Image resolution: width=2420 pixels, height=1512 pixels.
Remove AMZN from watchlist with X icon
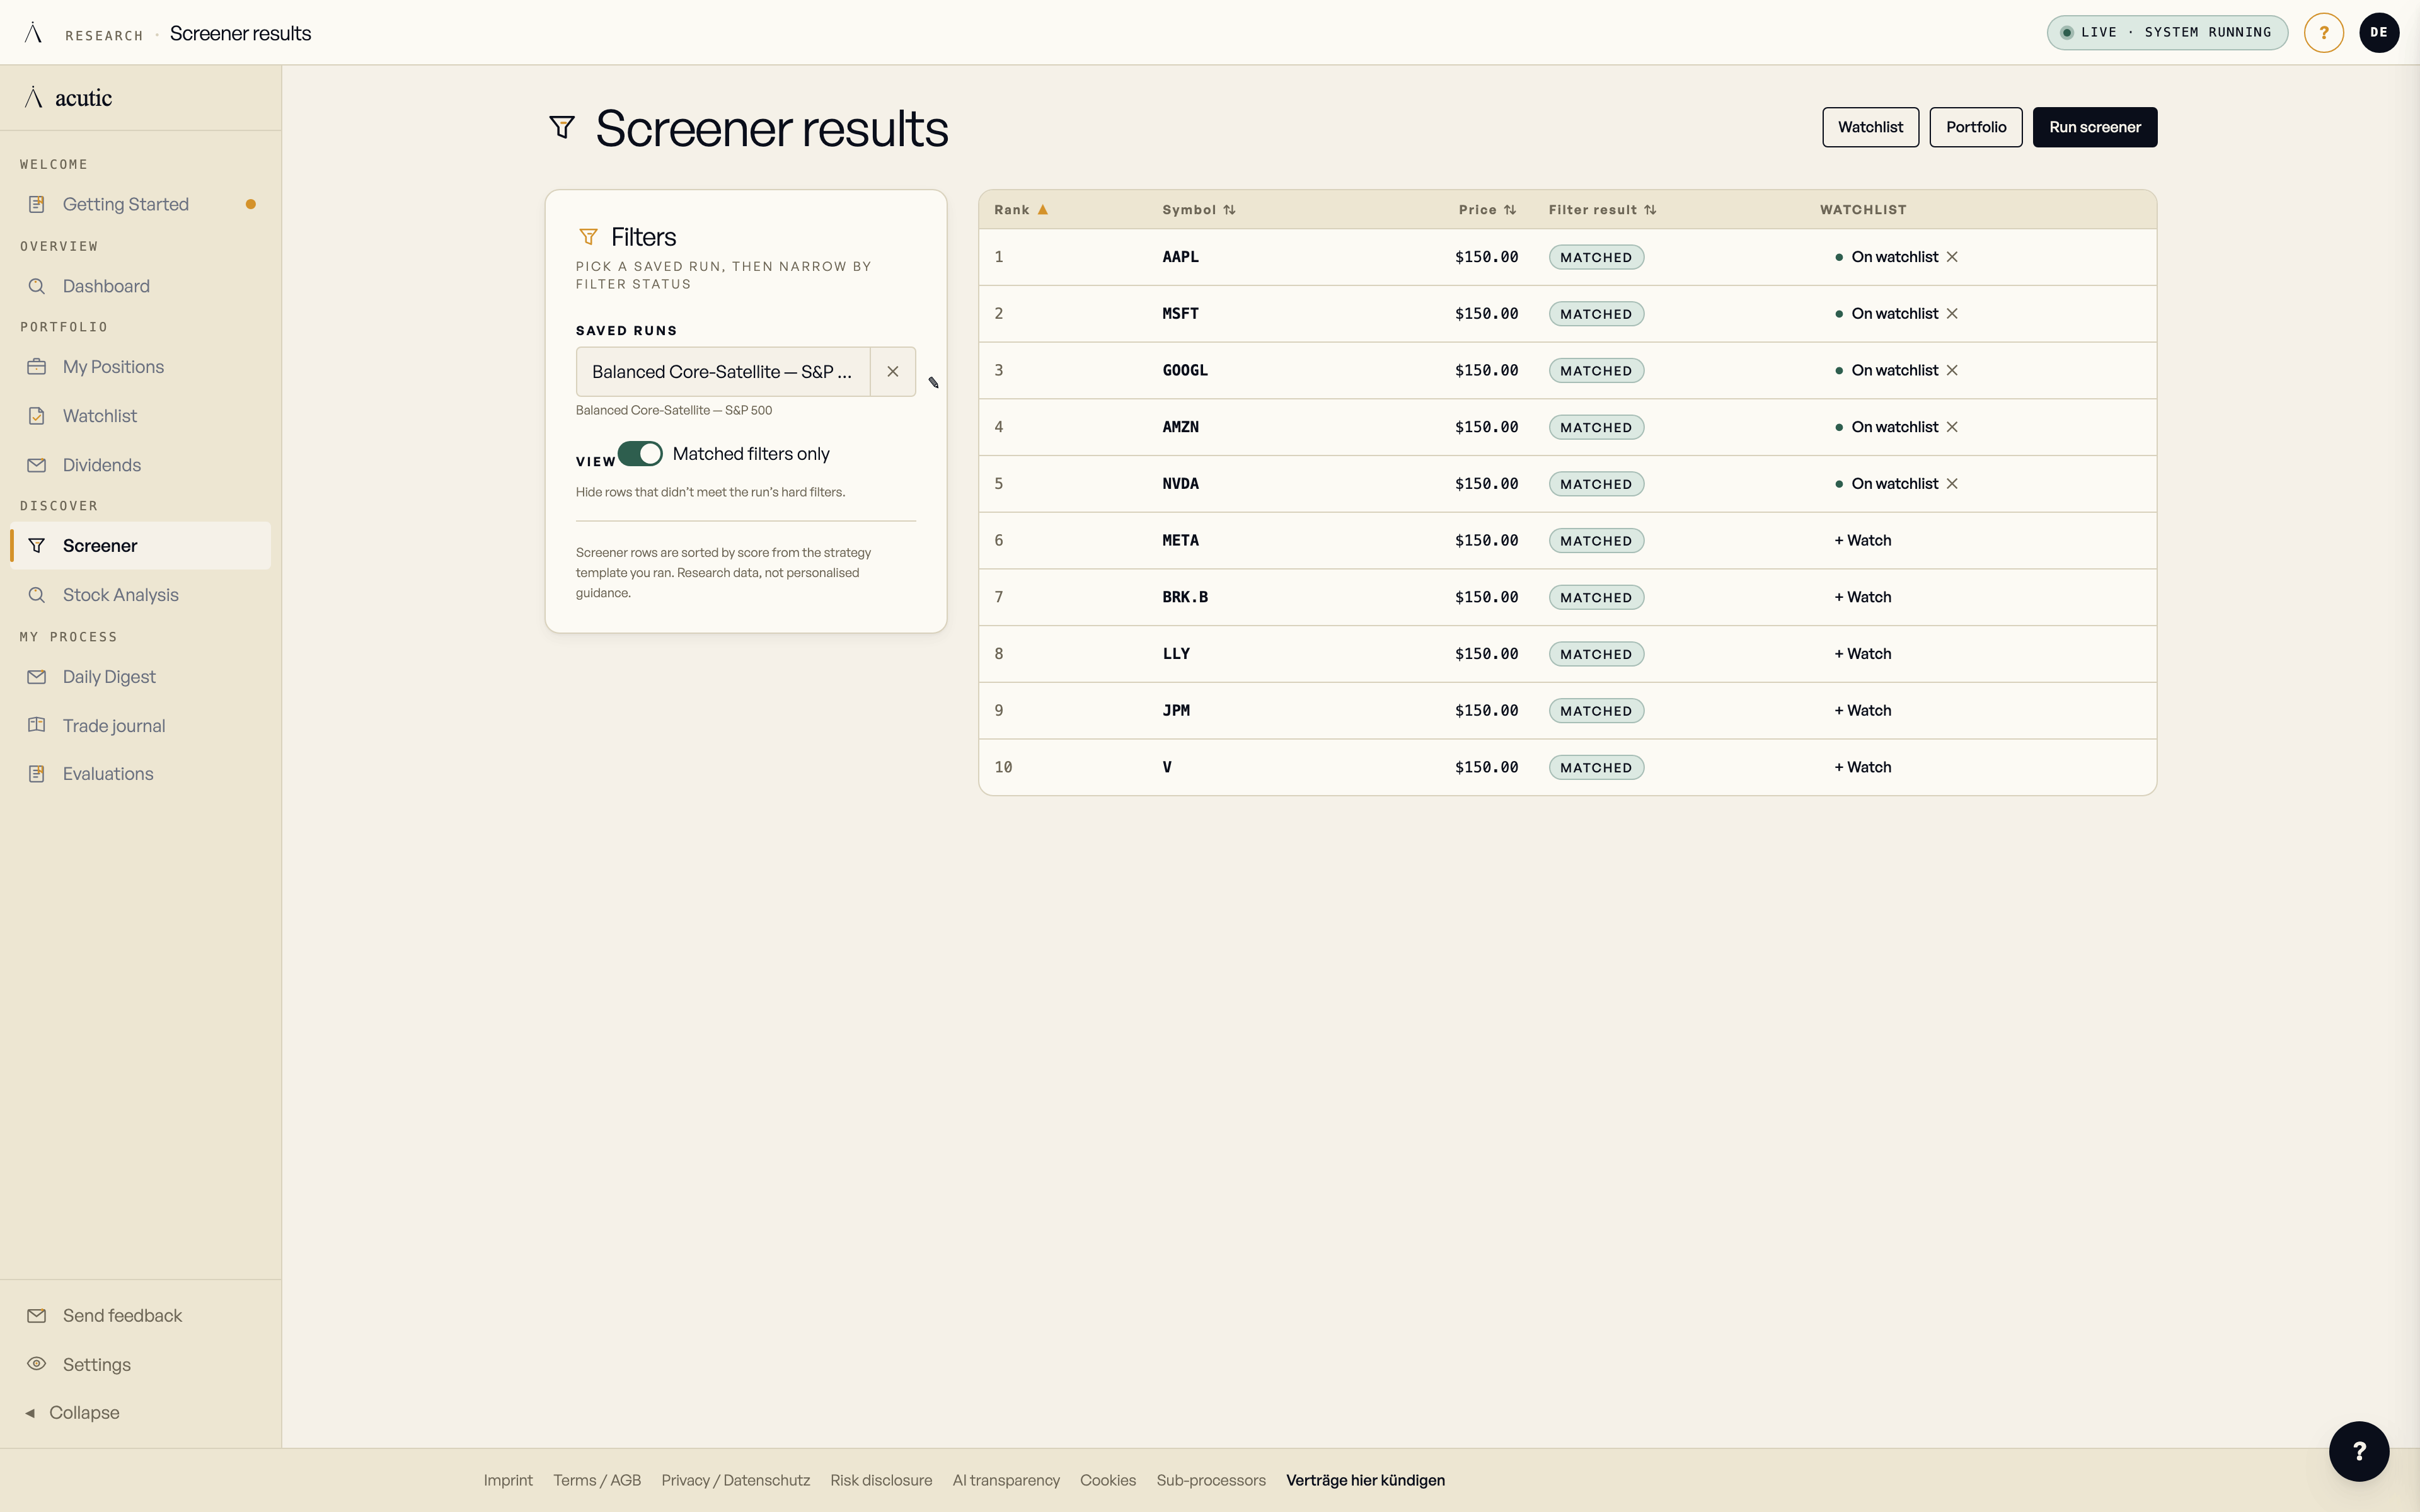pyautogui.click(x=1951, y=427)
